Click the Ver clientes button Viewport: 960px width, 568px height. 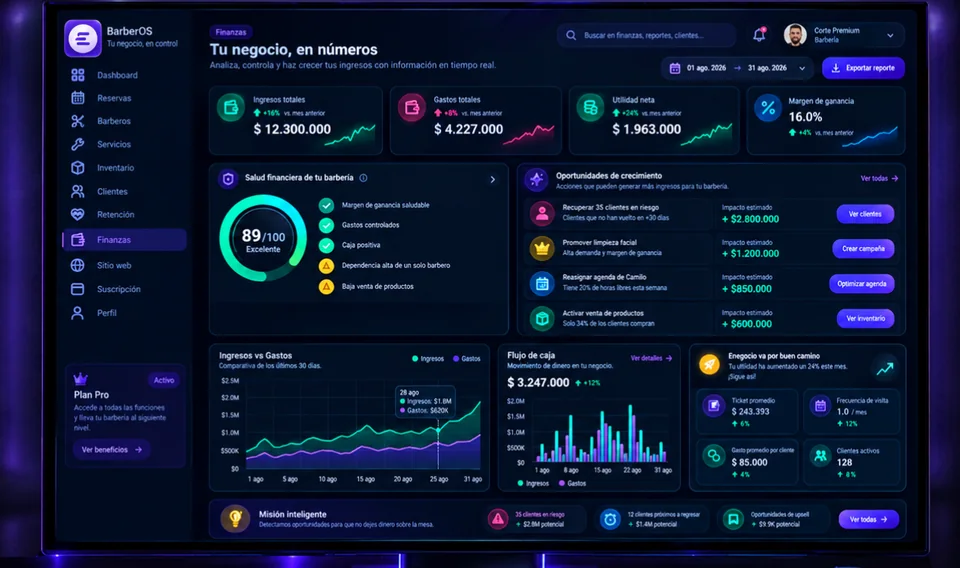[x=865, y=214]
